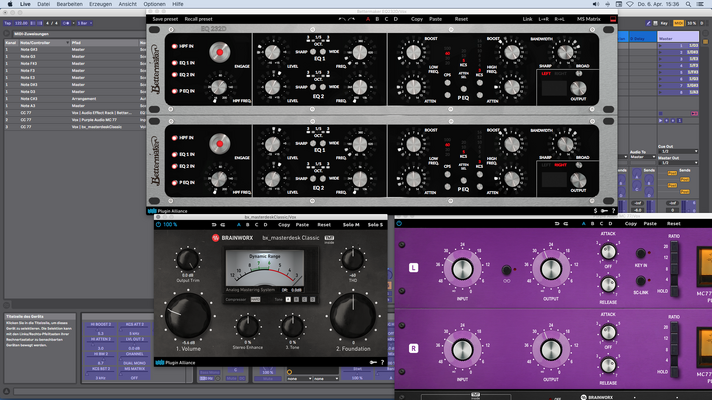Image resolution: width=712 pixels, height=400 pixels.
Task: Toggle EQ 1 IN on the upper EQ unit
Action: tap(174, 63)
